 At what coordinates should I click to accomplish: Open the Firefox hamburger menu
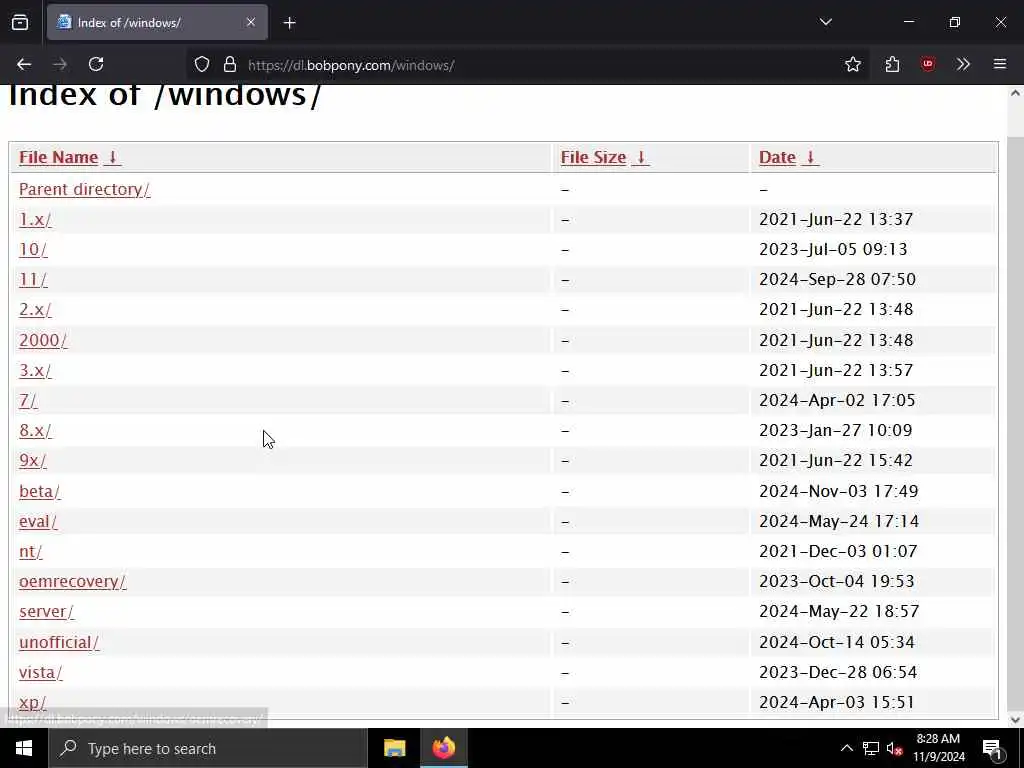999,64
